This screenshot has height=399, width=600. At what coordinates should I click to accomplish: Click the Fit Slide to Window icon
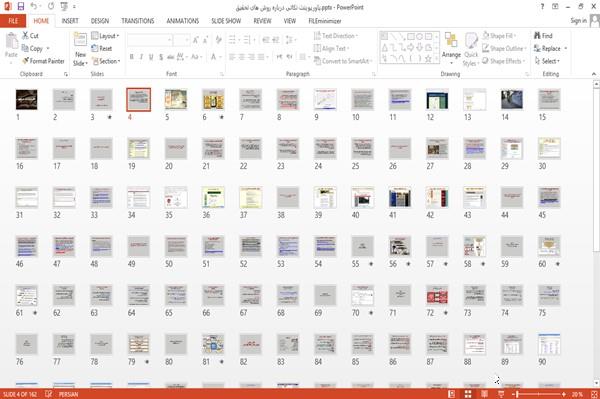coord(594,394)
